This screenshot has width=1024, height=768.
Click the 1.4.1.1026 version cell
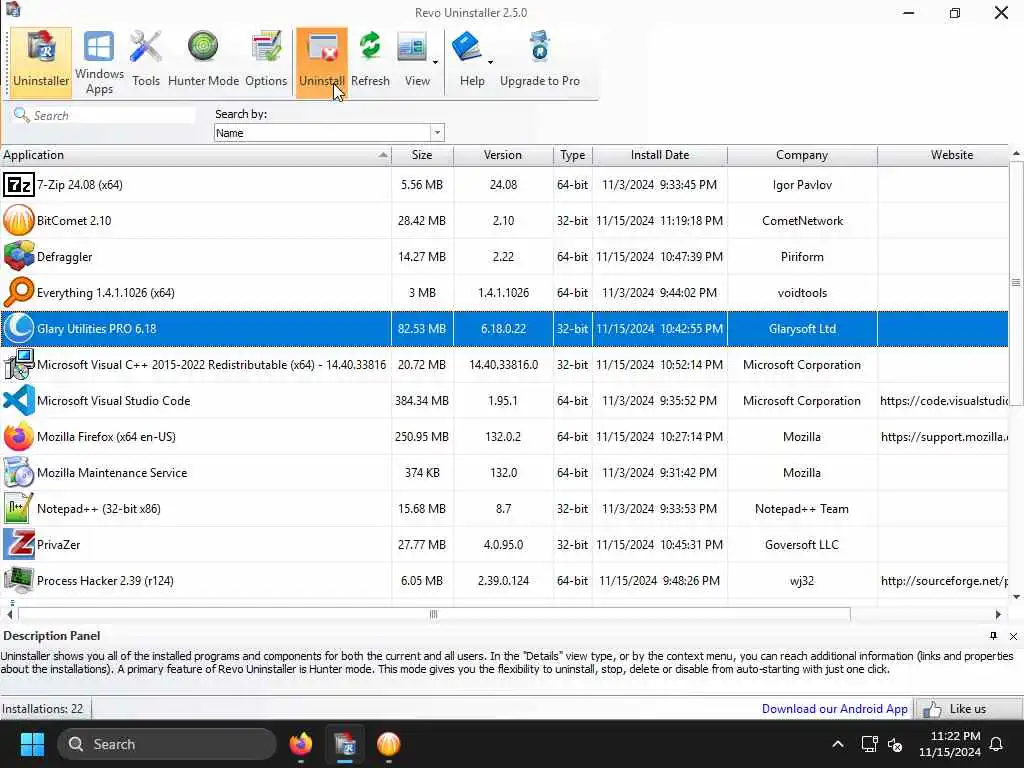pos(503,293)
